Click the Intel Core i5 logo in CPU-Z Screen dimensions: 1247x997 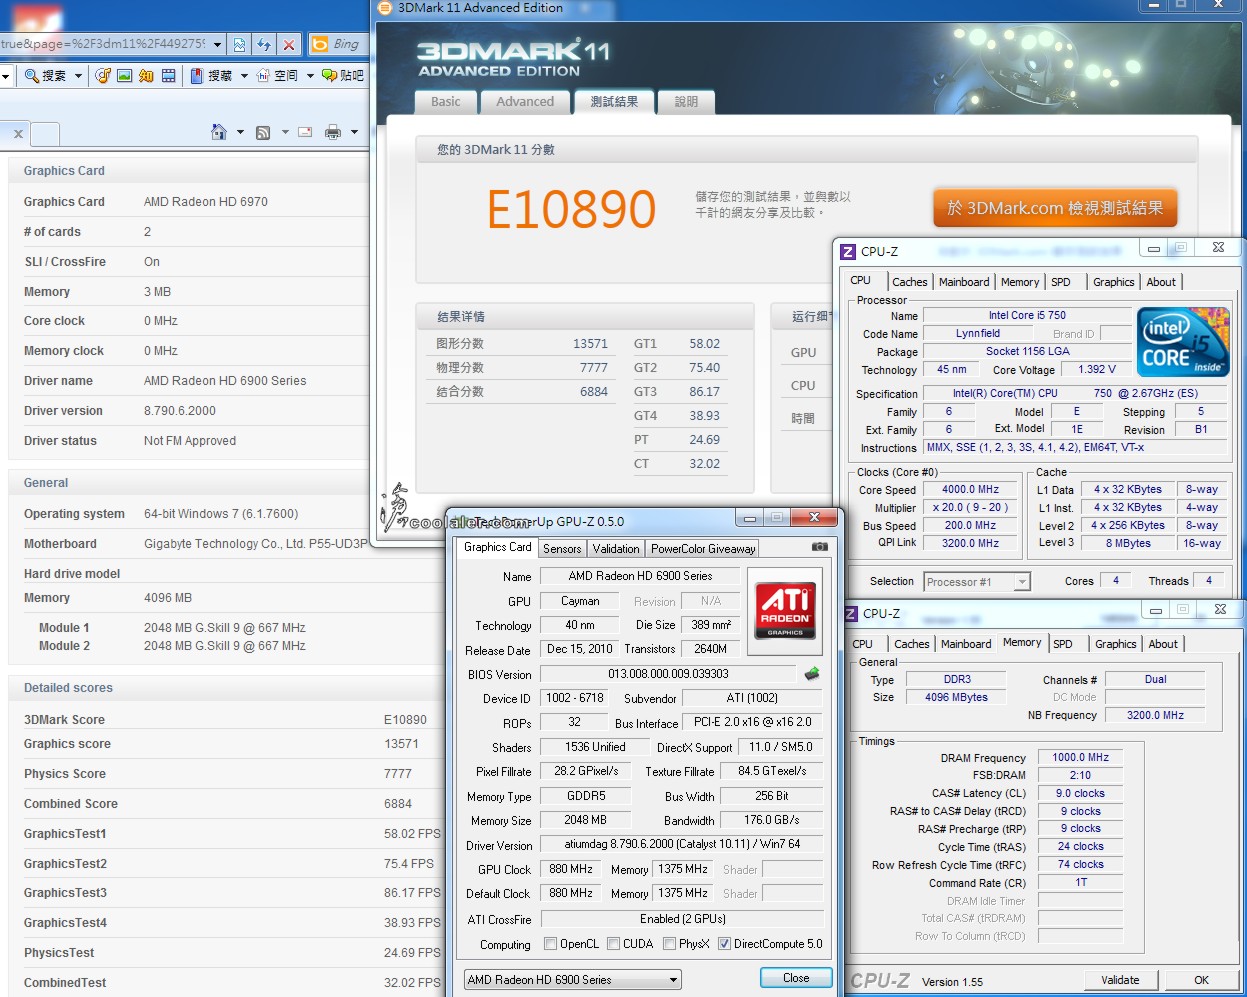click(1183, 342)
